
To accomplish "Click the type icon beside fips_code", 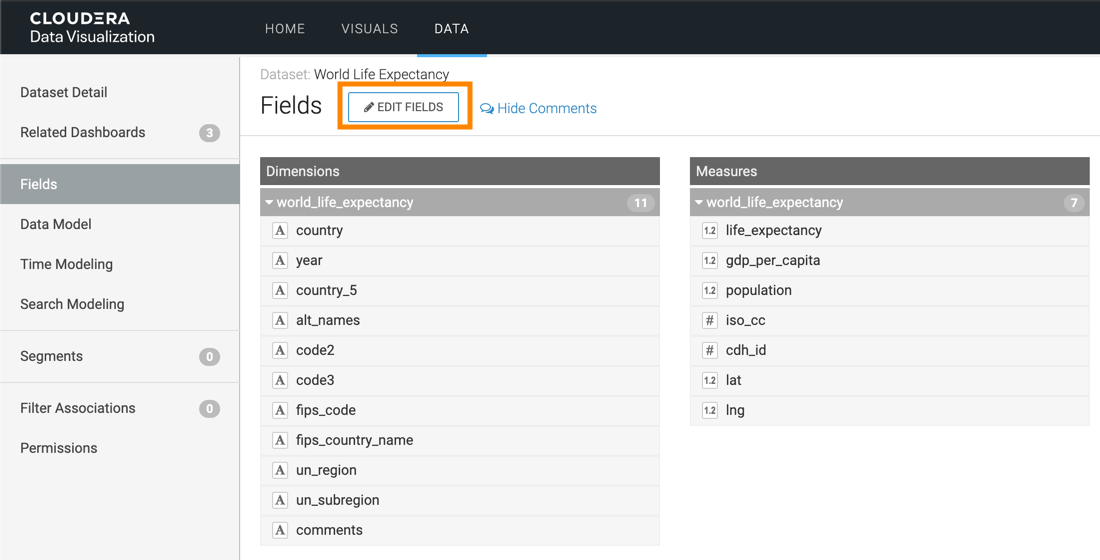I will (x=280, y=411).
